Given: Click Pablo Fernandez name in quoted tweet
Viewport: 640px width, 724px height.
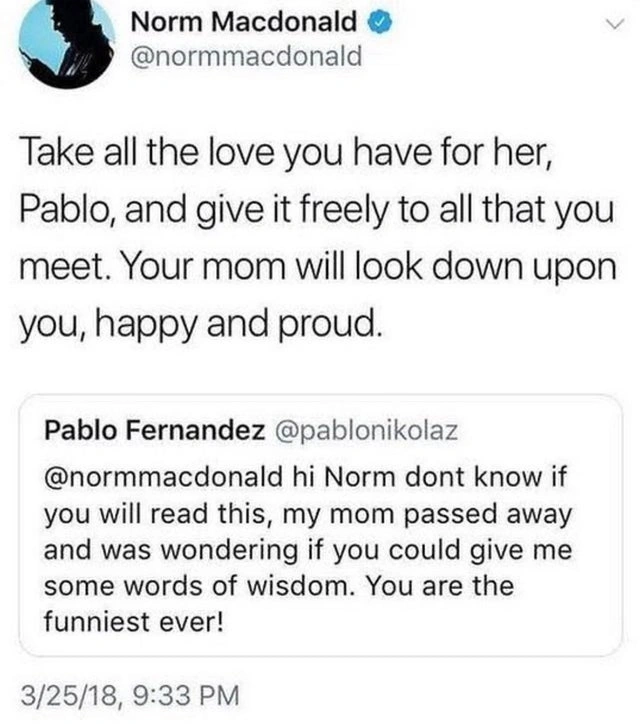Looking at the screenshot, I should pos(155,430).
